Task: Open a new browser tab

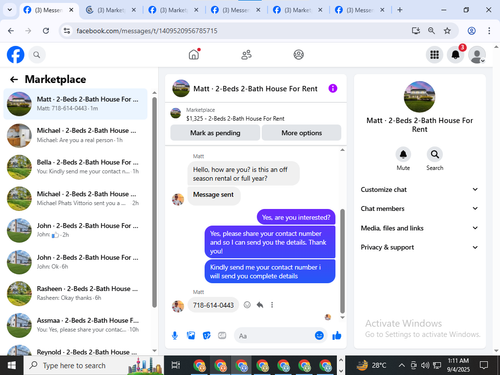Action: 400,10
